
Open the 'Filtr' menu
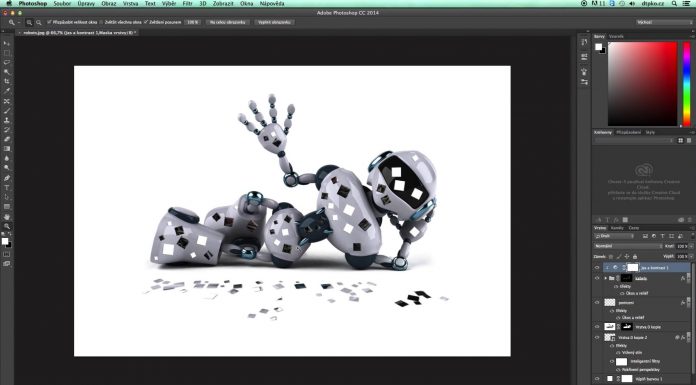pyautogui.click(x=187, y=4)
